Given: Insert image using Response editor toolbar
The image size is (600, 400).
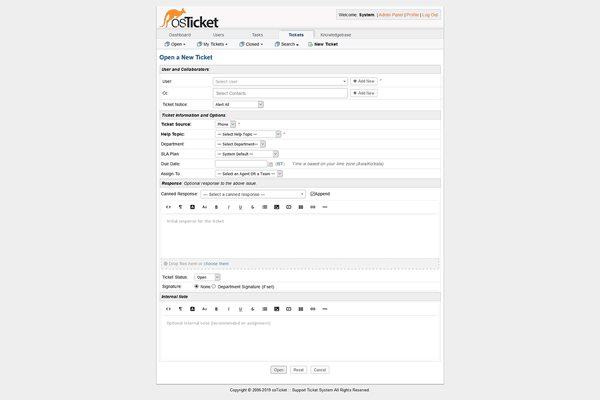Looking at the screenshot, I should click(x=276, y=207).
